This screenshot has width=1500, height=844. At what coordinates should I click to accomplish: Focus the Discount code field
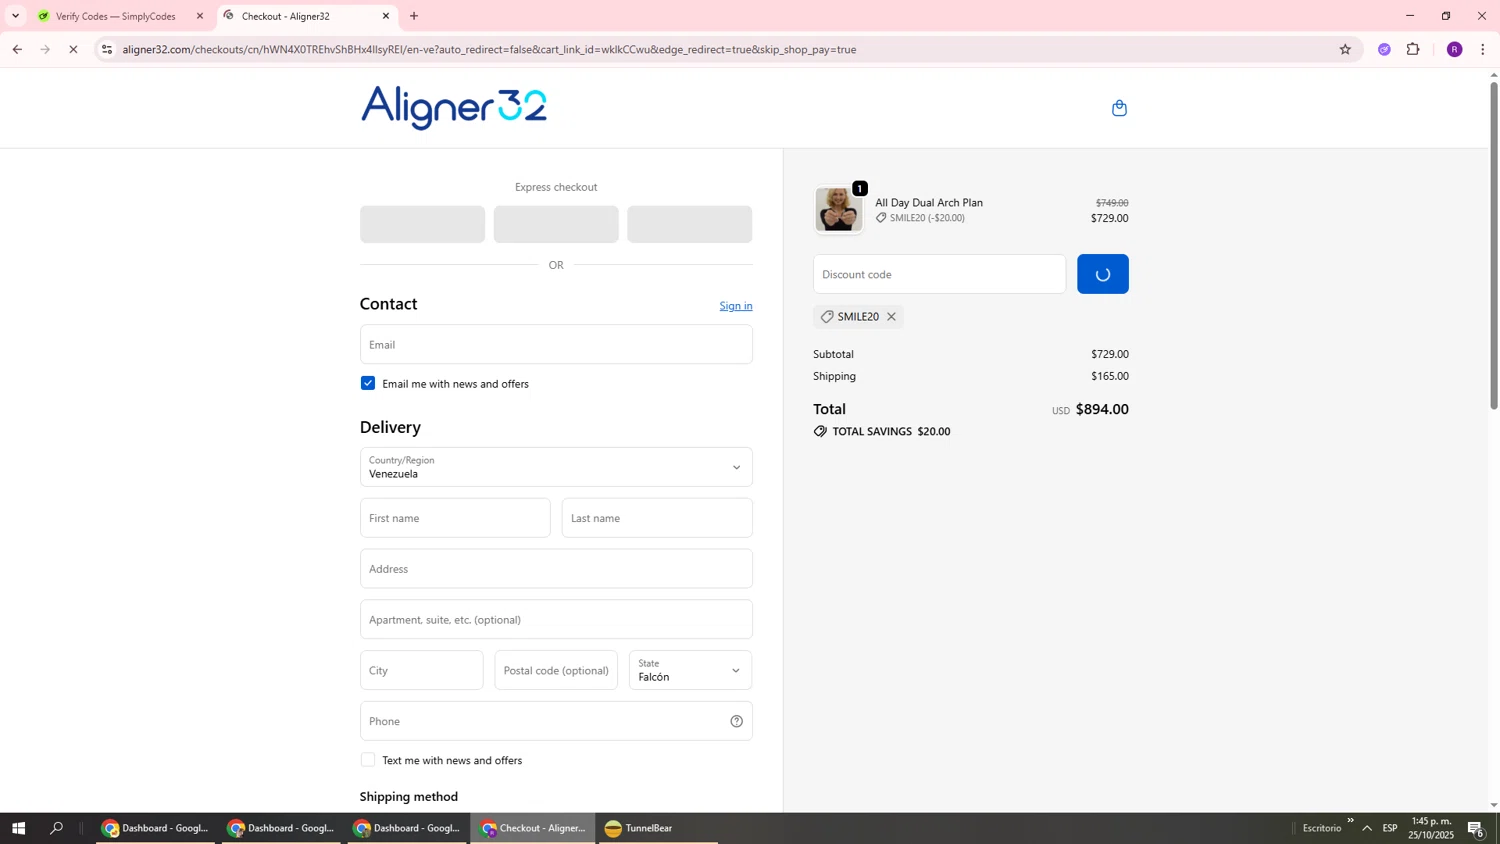(939, 274)
